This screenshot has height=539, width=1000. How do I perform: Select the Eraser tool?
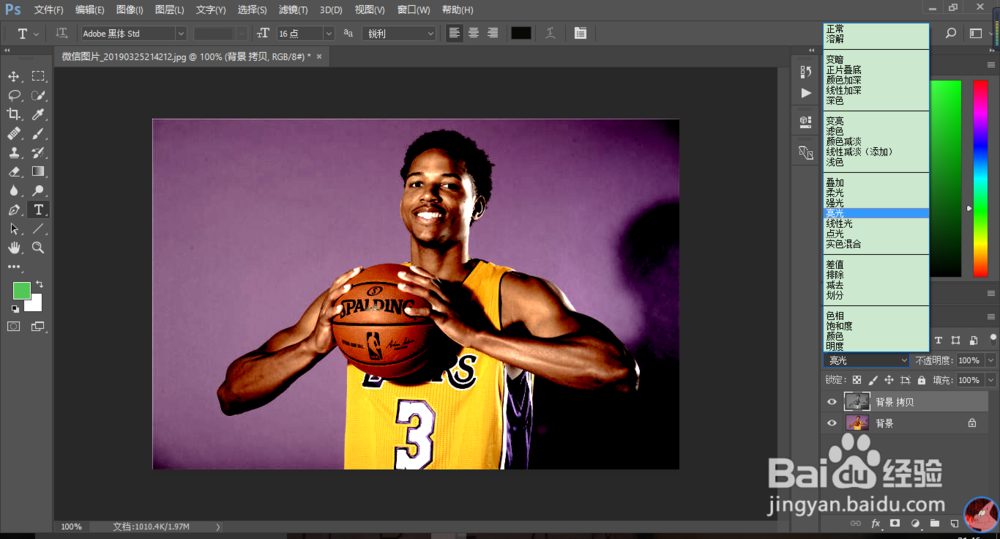point(15,171)
